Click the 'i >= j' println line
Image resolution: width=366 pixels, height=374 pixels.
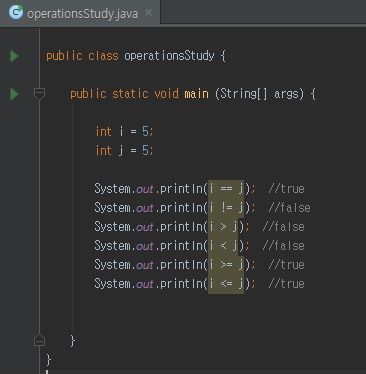click(199, 265)
